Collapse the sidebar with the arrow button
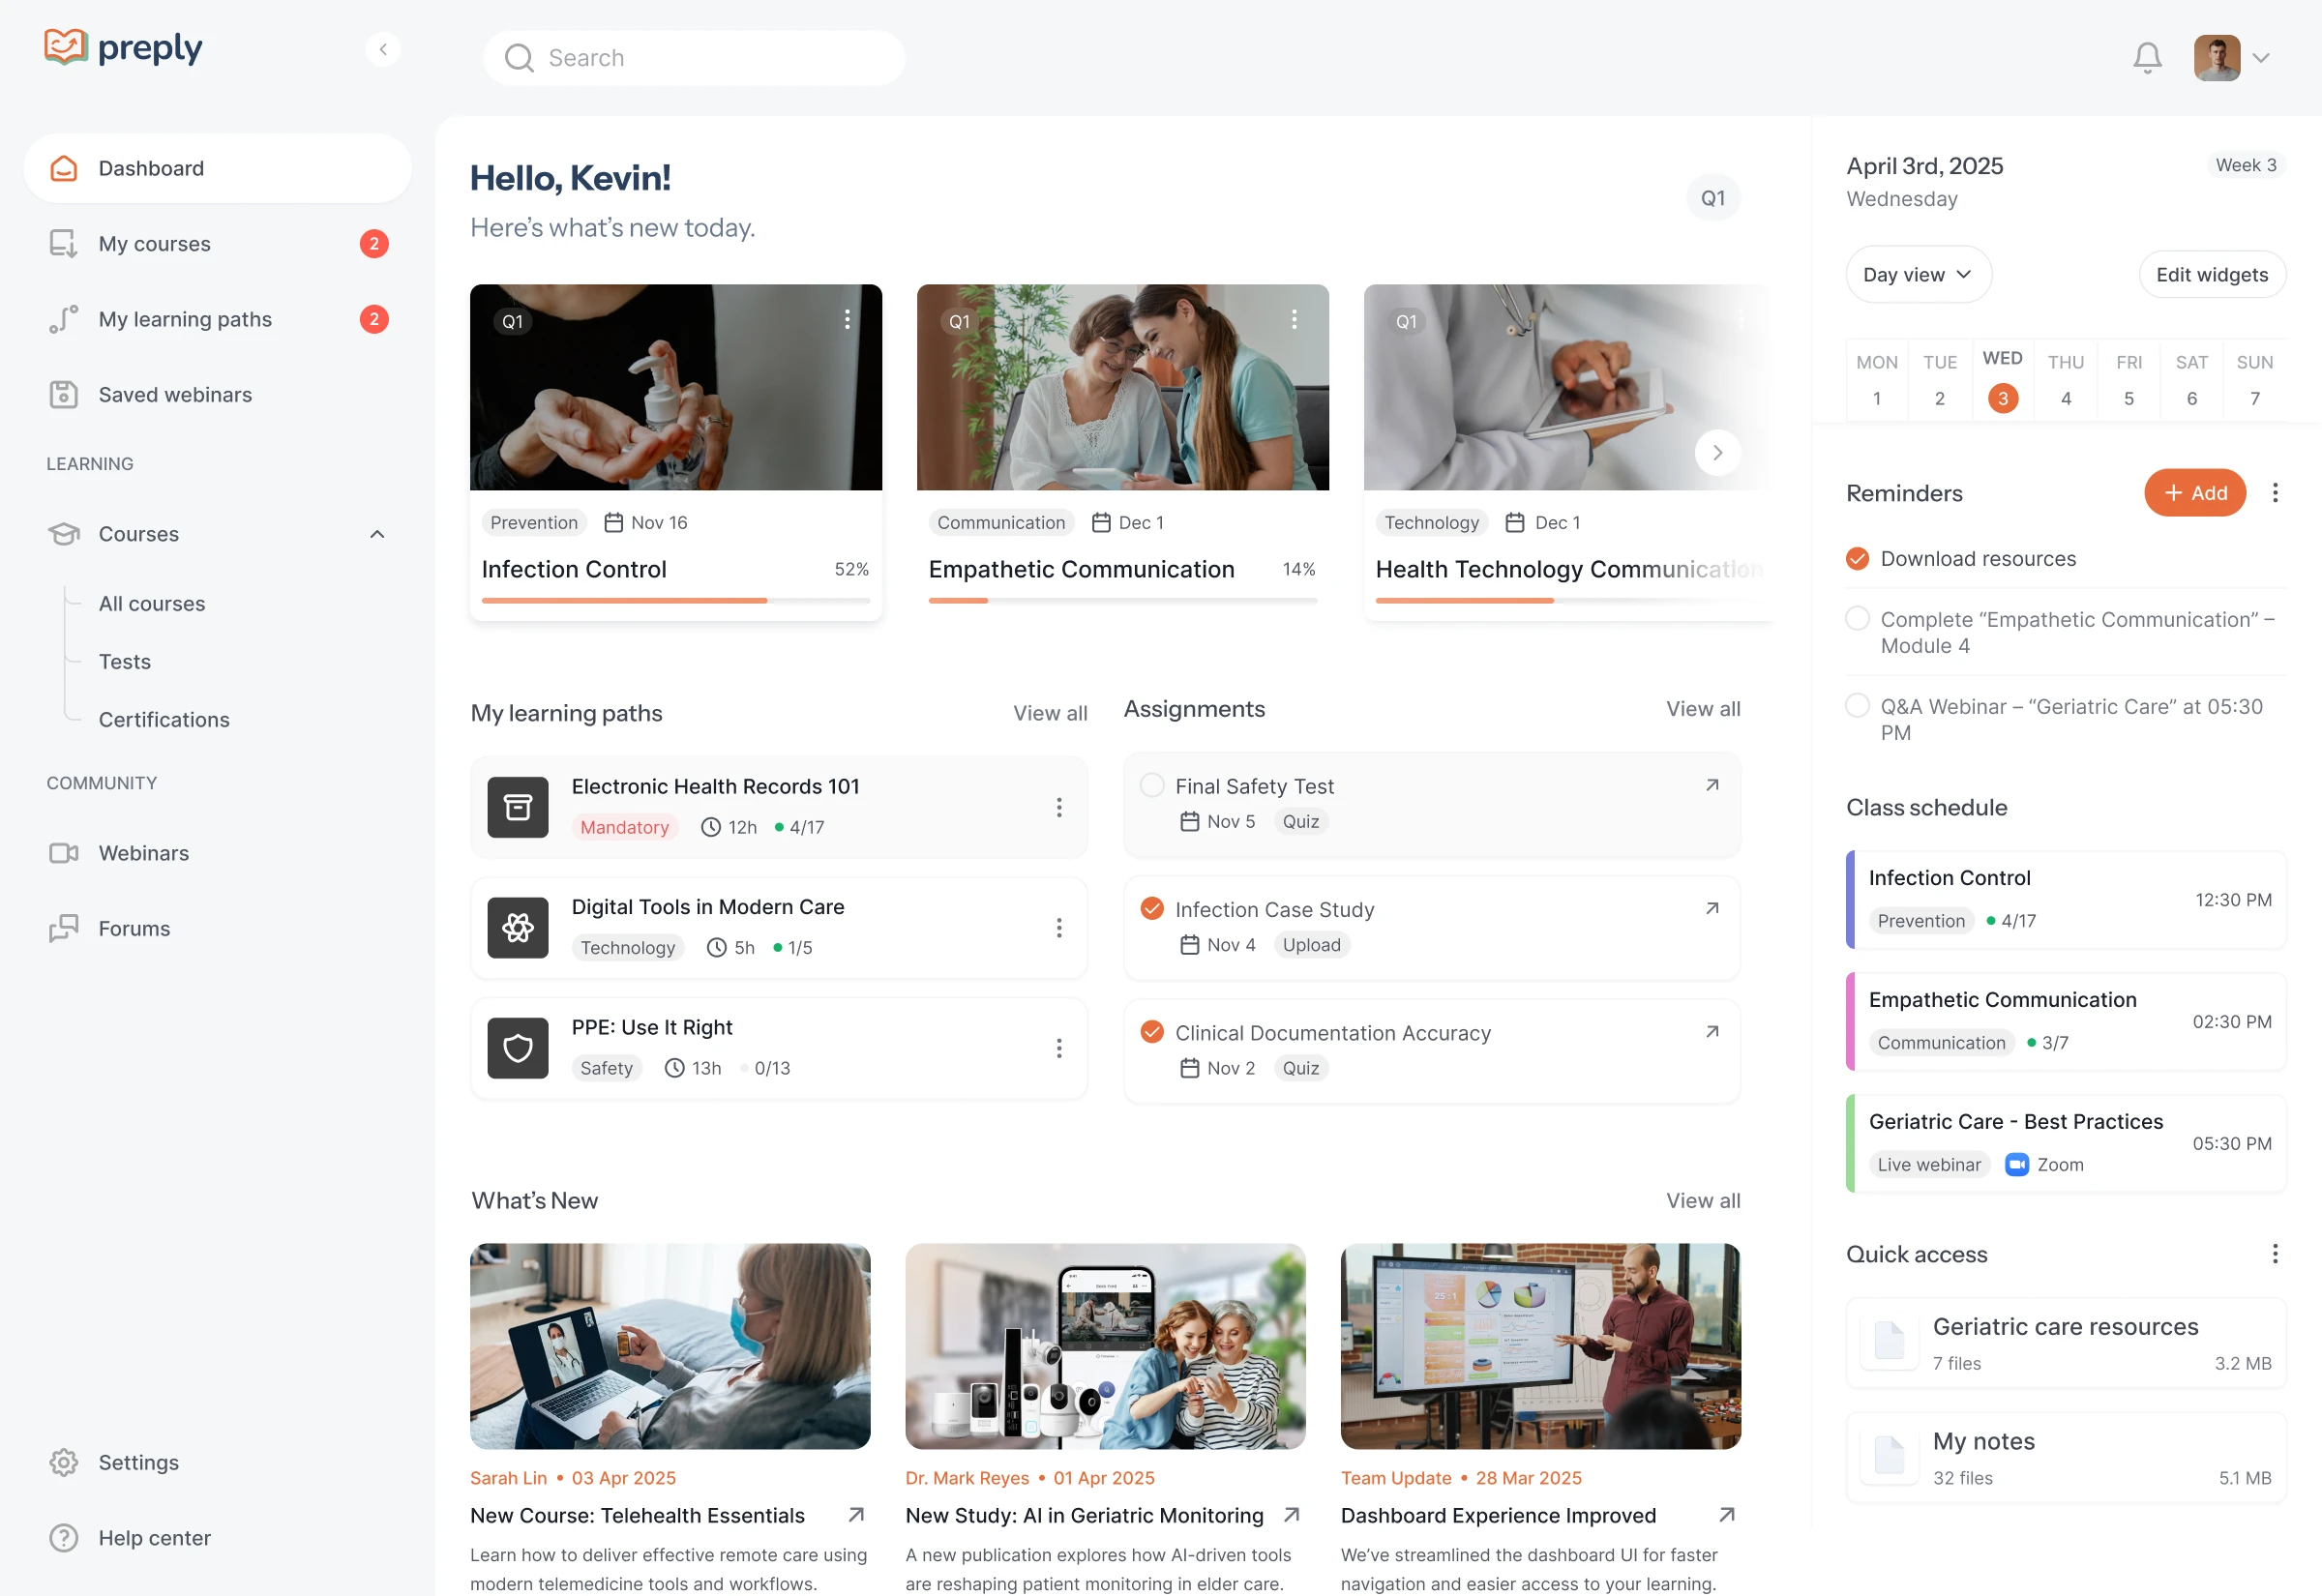The height and width of the screenshot is (1596, 2322). [x=383, y=49]
